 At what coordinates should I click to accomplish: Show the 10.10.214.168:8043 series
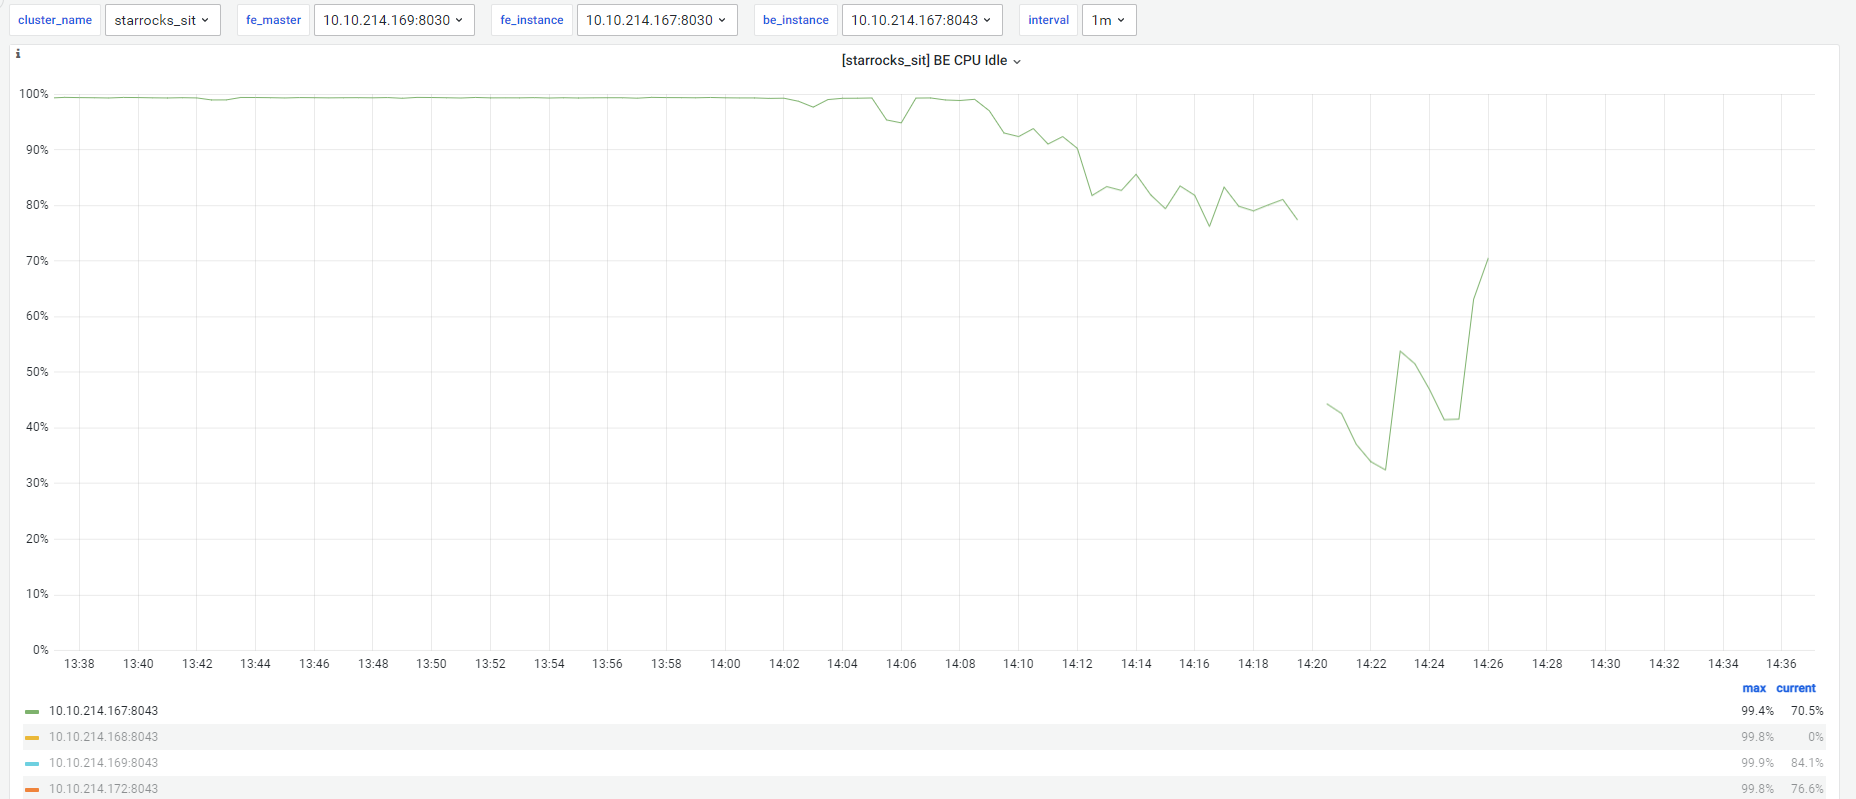(103, 737)
